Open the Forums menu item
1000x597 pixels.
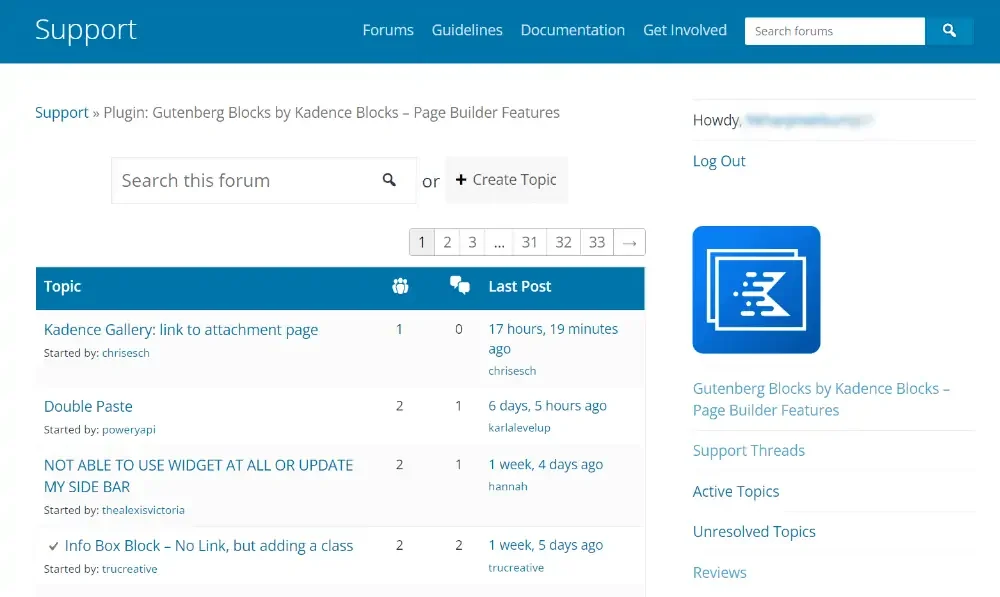tap(388, 30)
